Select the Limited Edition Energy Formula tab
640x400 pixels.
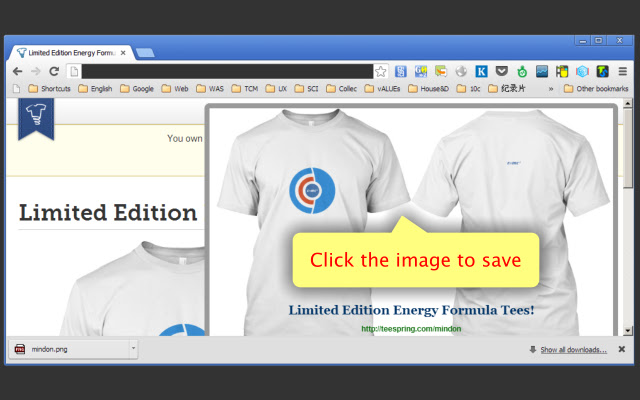tap(71, 53)
